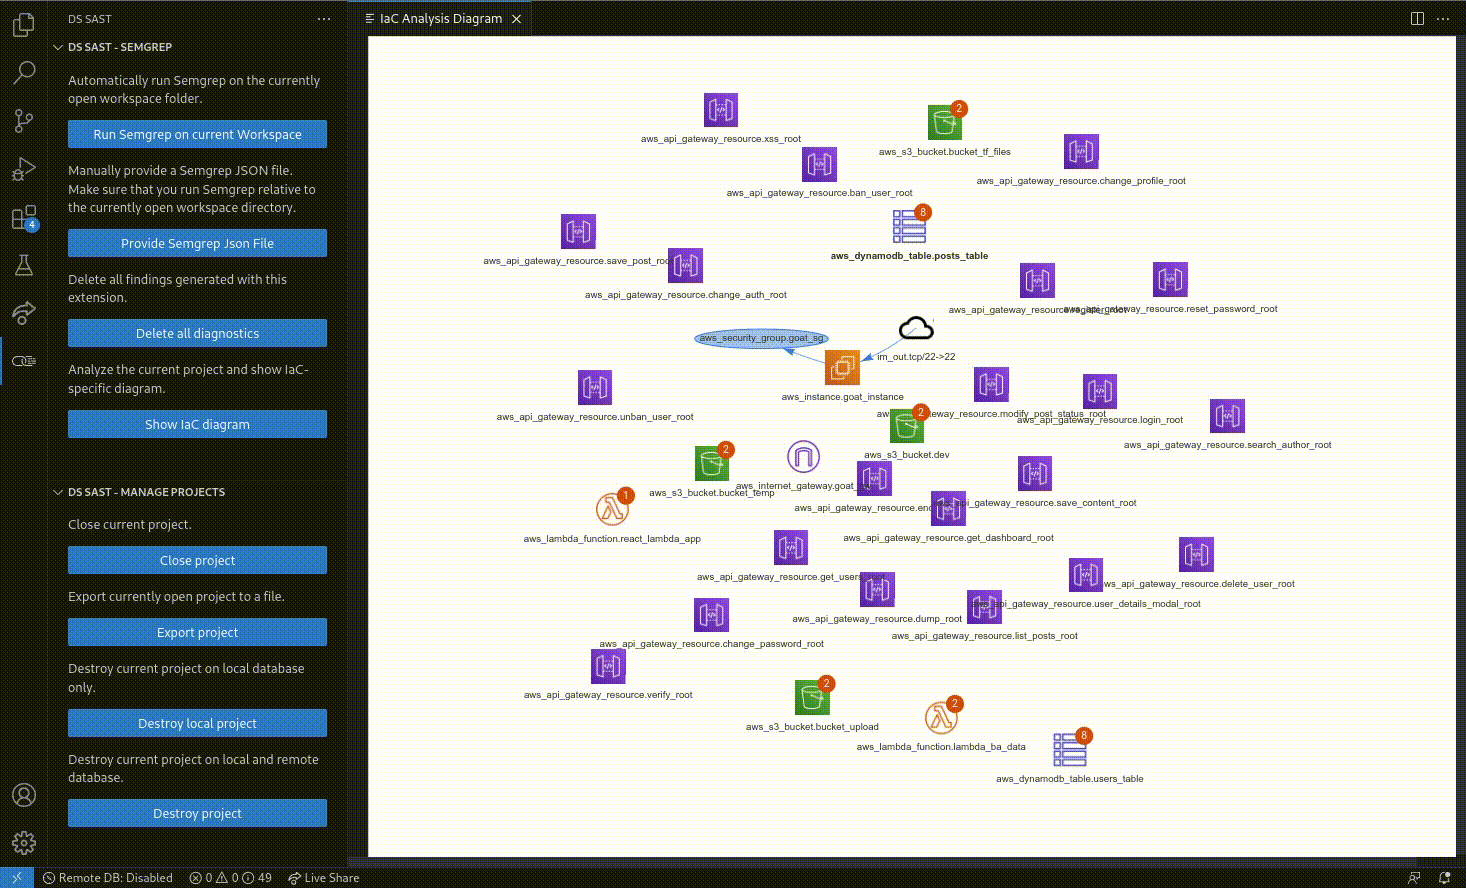Open the Live Share view icon
The width and height of the screenshot is (1466, 888).
click(24, 313)
